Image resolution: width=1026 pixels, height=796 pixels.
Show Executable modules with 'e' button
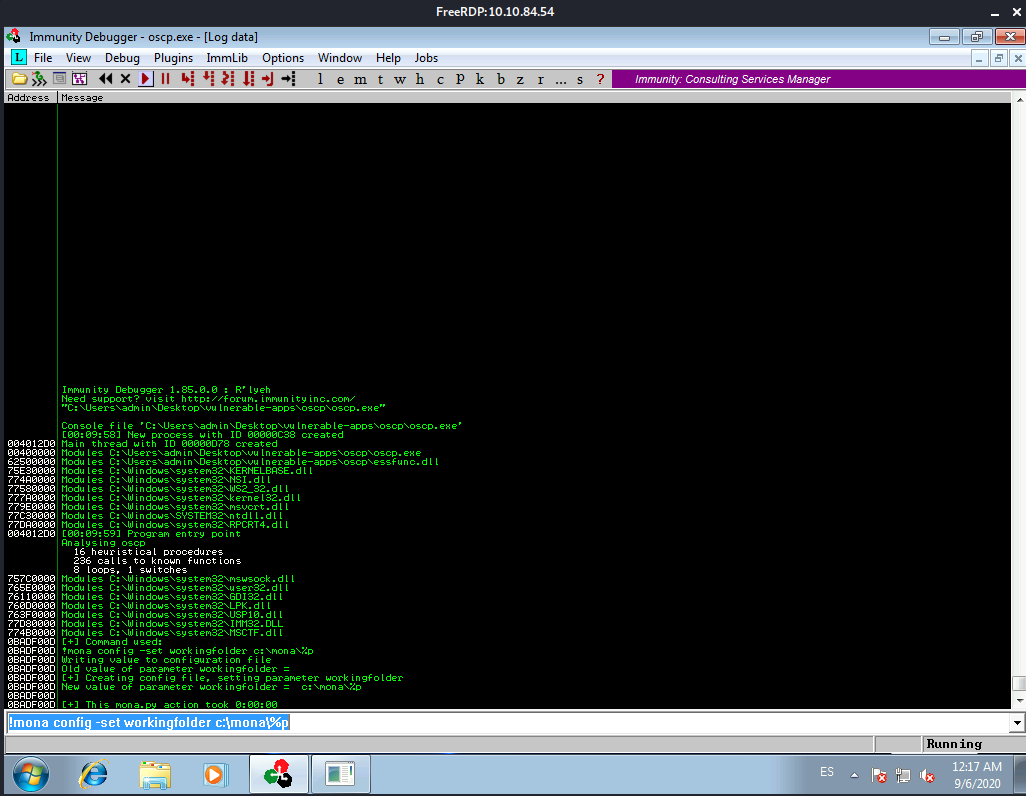(x=340, y=79)
